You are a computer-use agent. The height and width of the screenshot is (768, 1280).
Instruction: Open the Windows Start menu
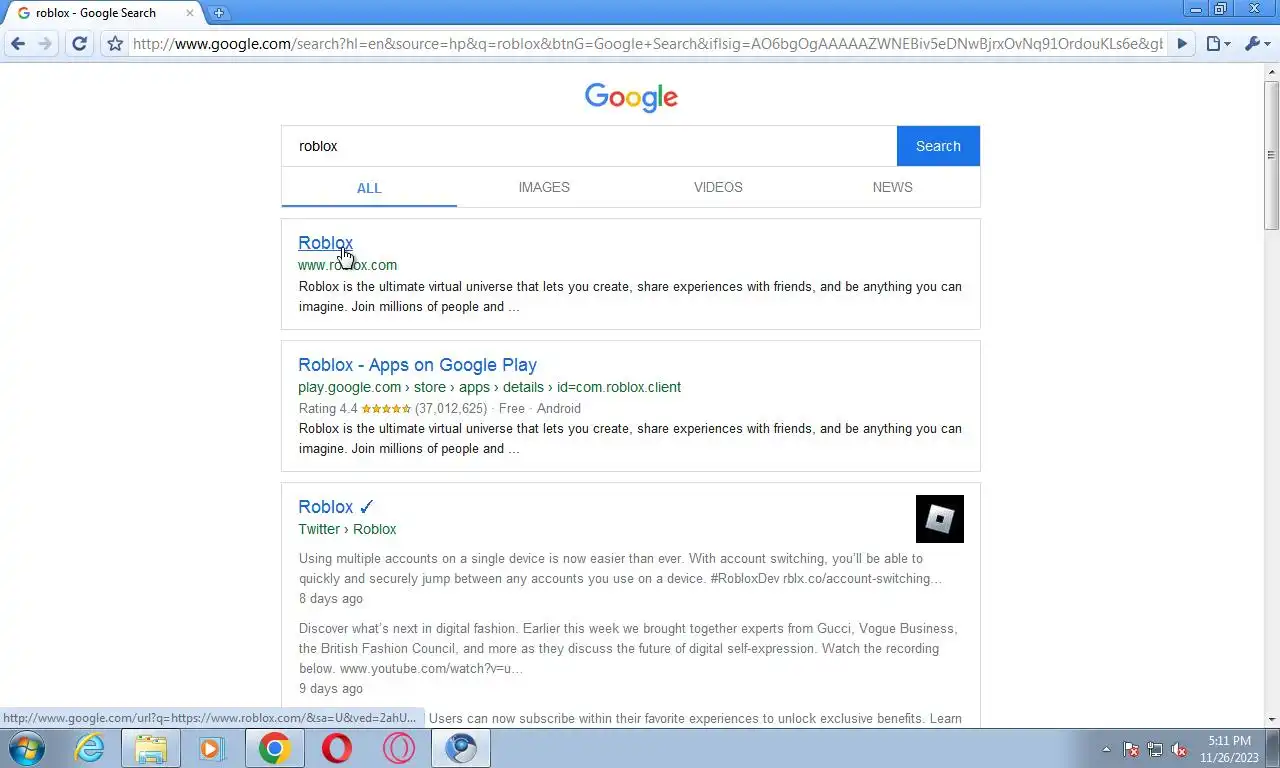point(26,748)
